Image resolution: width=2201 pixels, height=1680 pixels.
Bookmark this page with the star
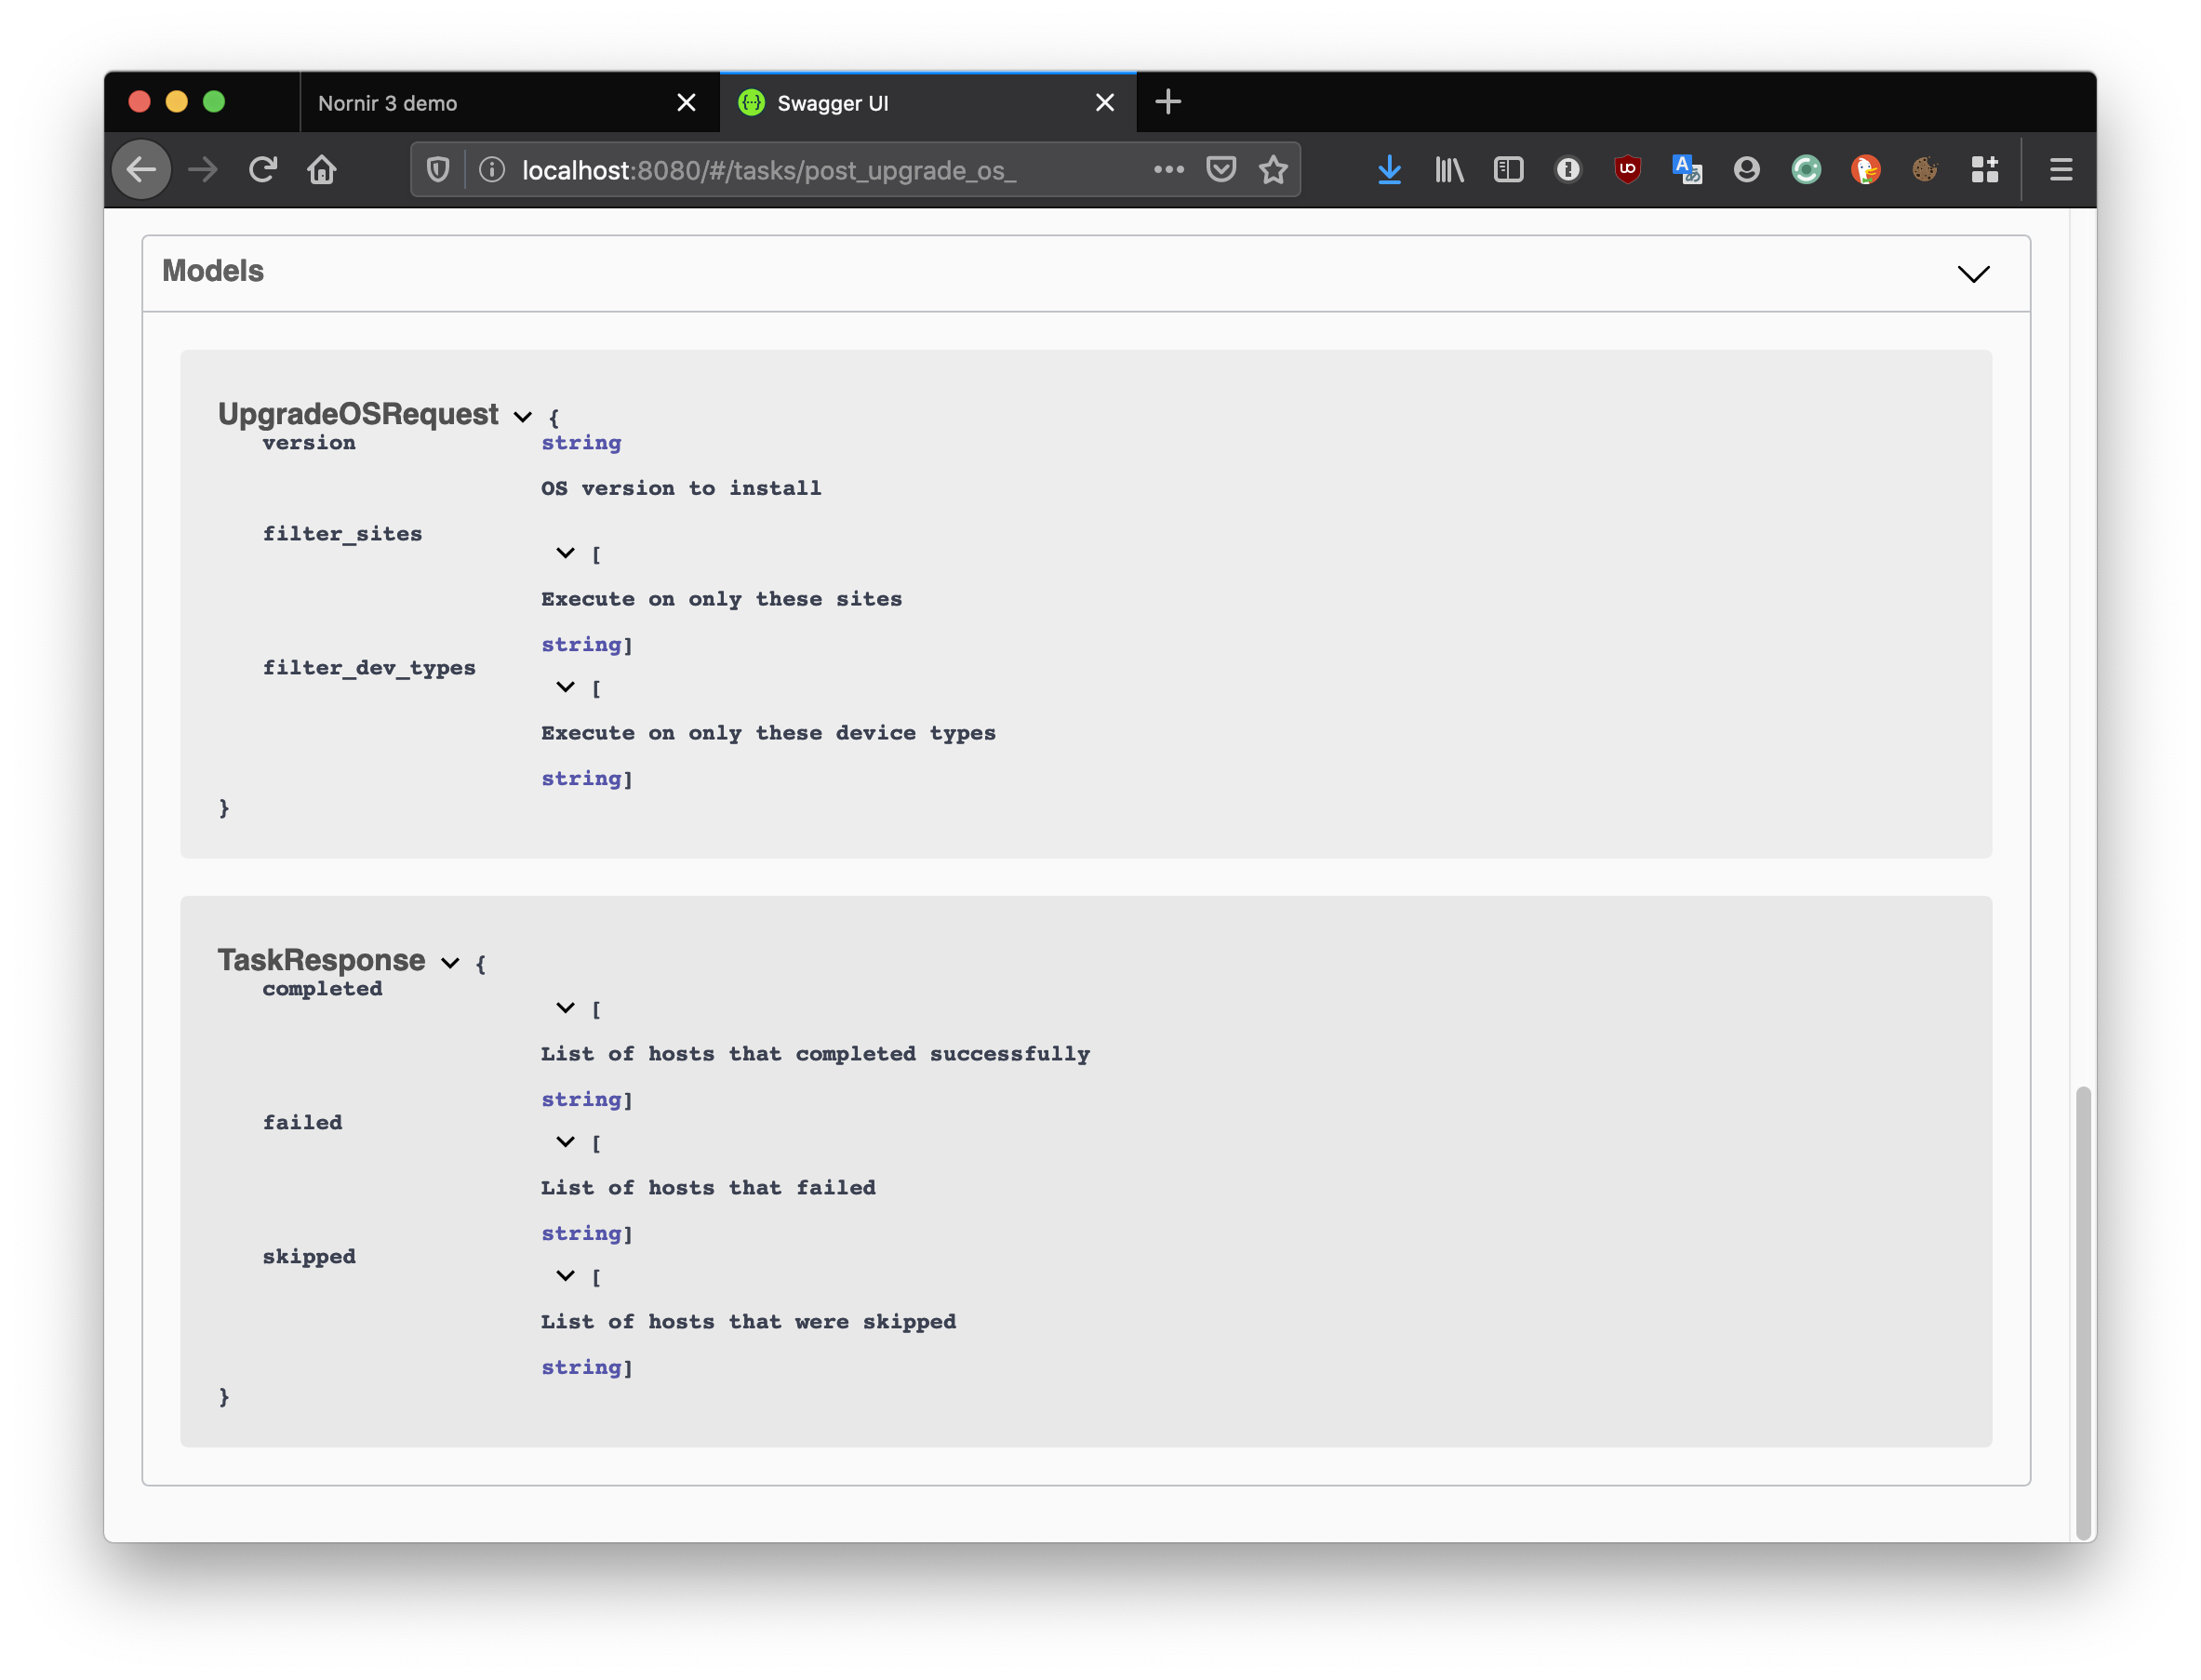1273,170
